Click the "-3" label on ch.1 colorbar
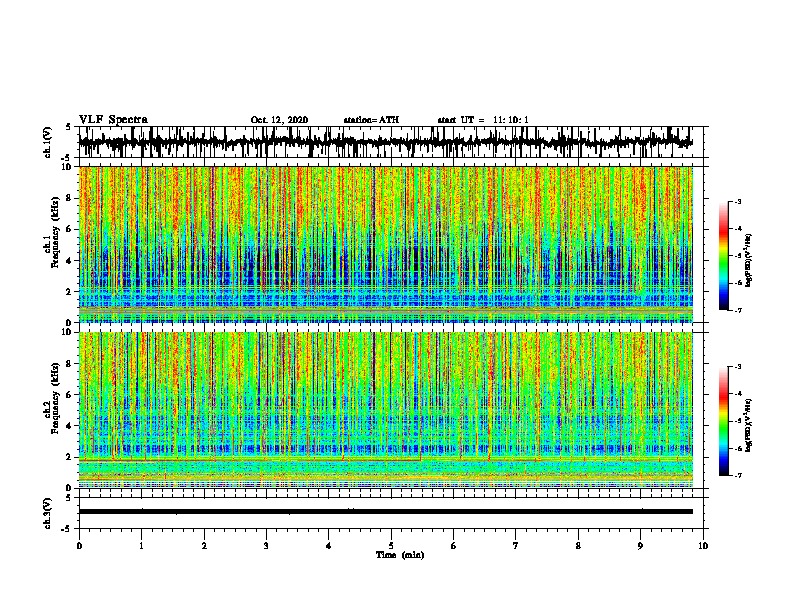Viewport: 792px width, 612px height. 737,202
